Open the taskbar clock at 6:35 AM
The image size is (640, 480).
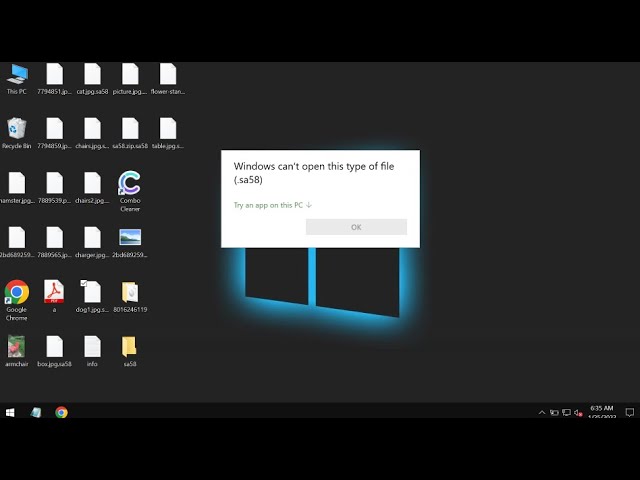(x=602, y=412)
